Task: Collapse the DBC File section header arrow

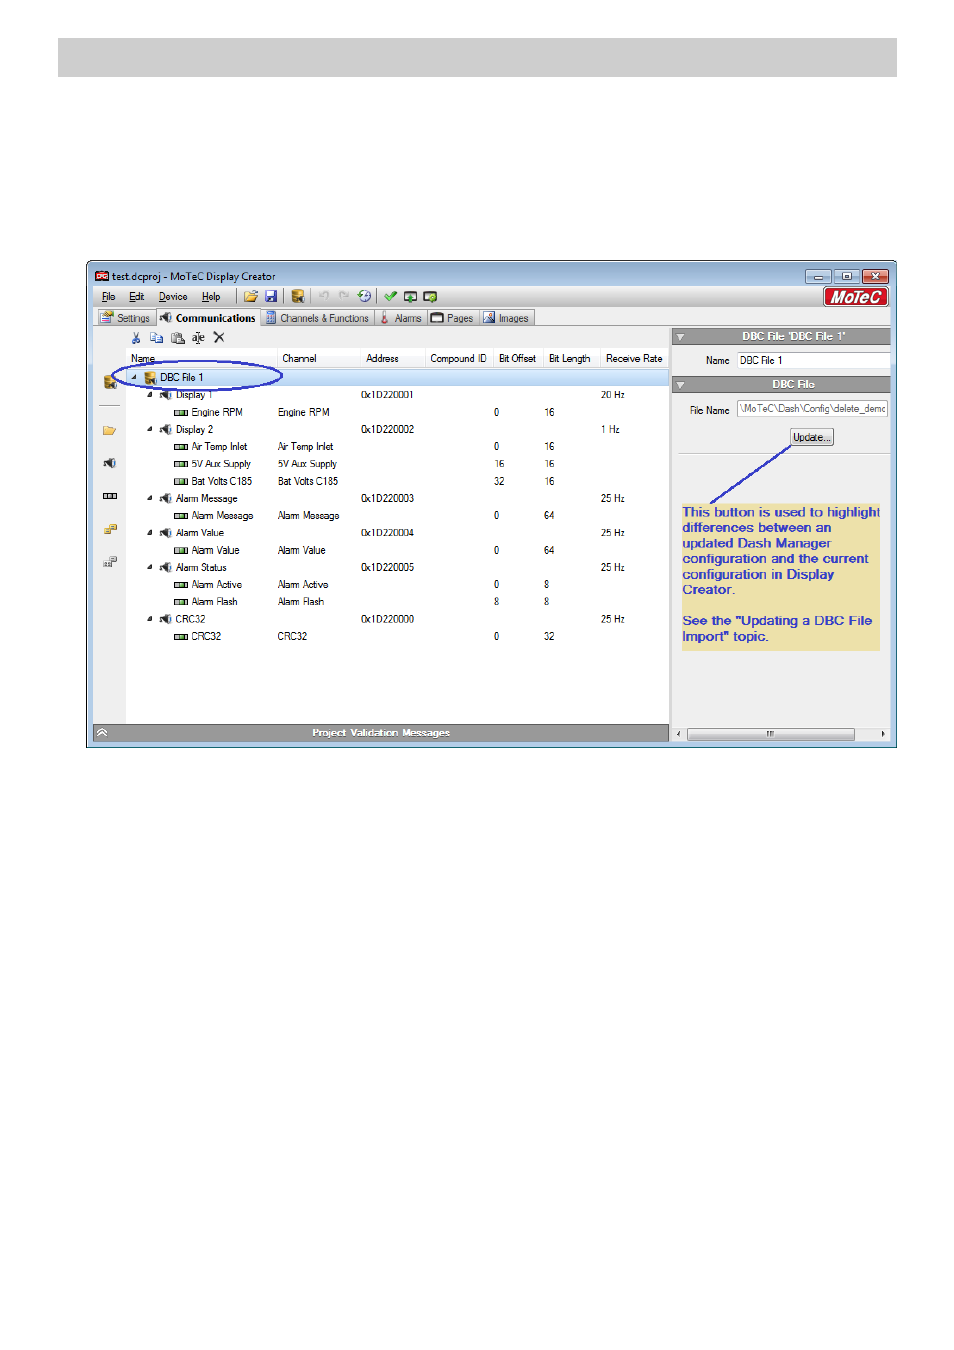Action: pos(681,385)
